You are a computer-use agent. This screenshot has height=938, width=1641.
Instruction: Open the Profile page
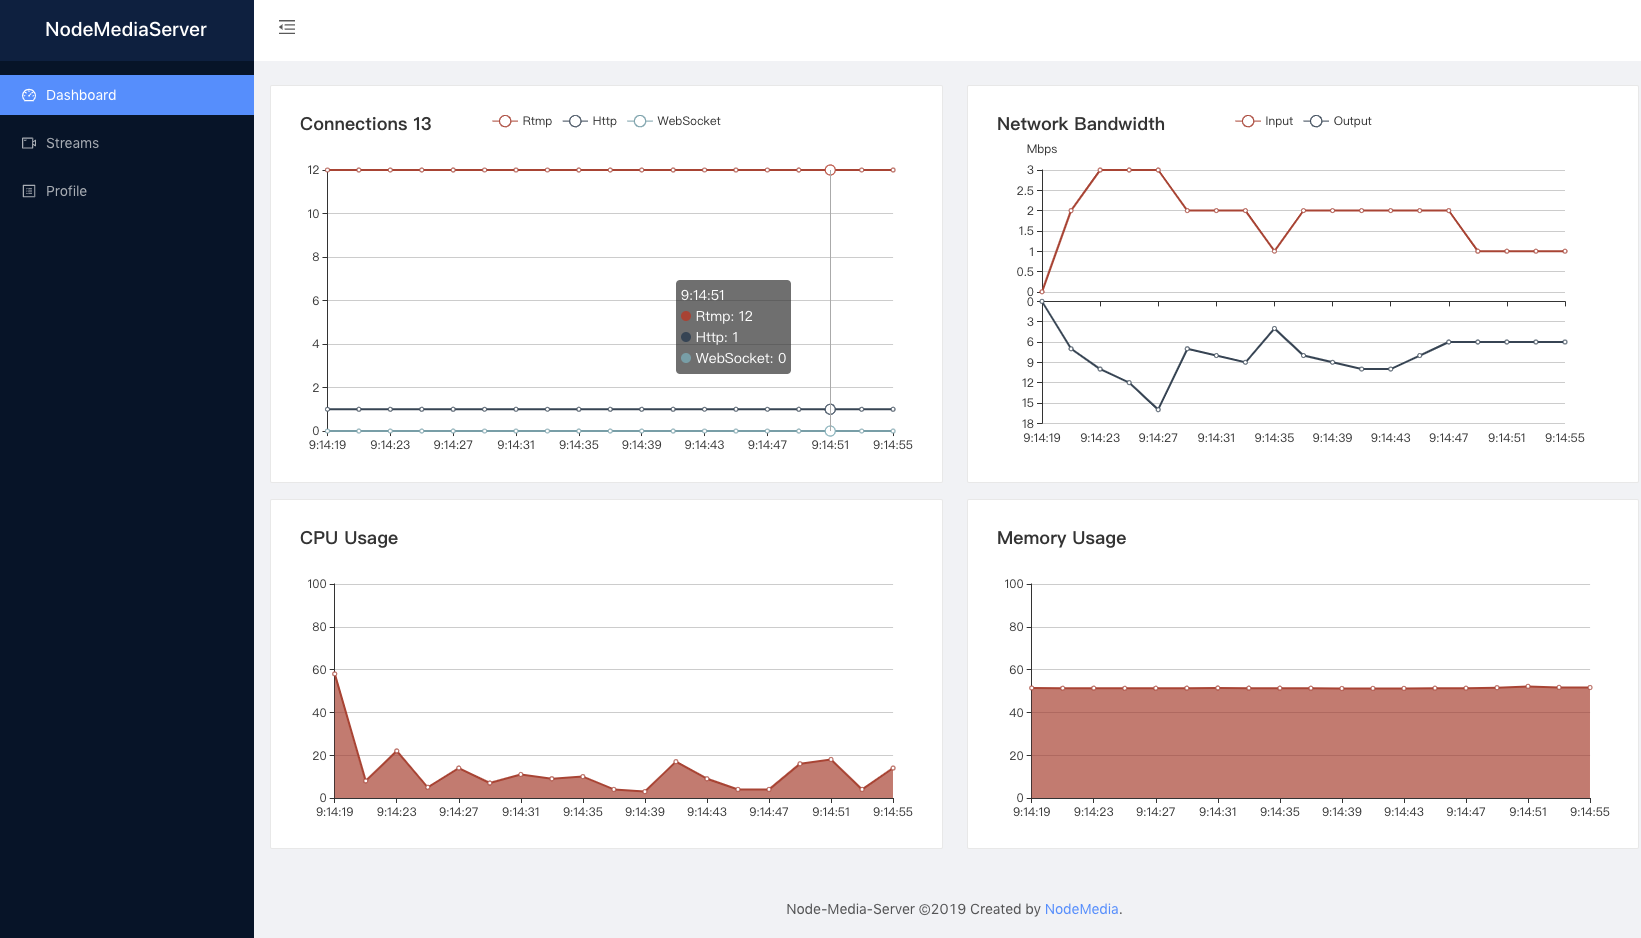127,191
